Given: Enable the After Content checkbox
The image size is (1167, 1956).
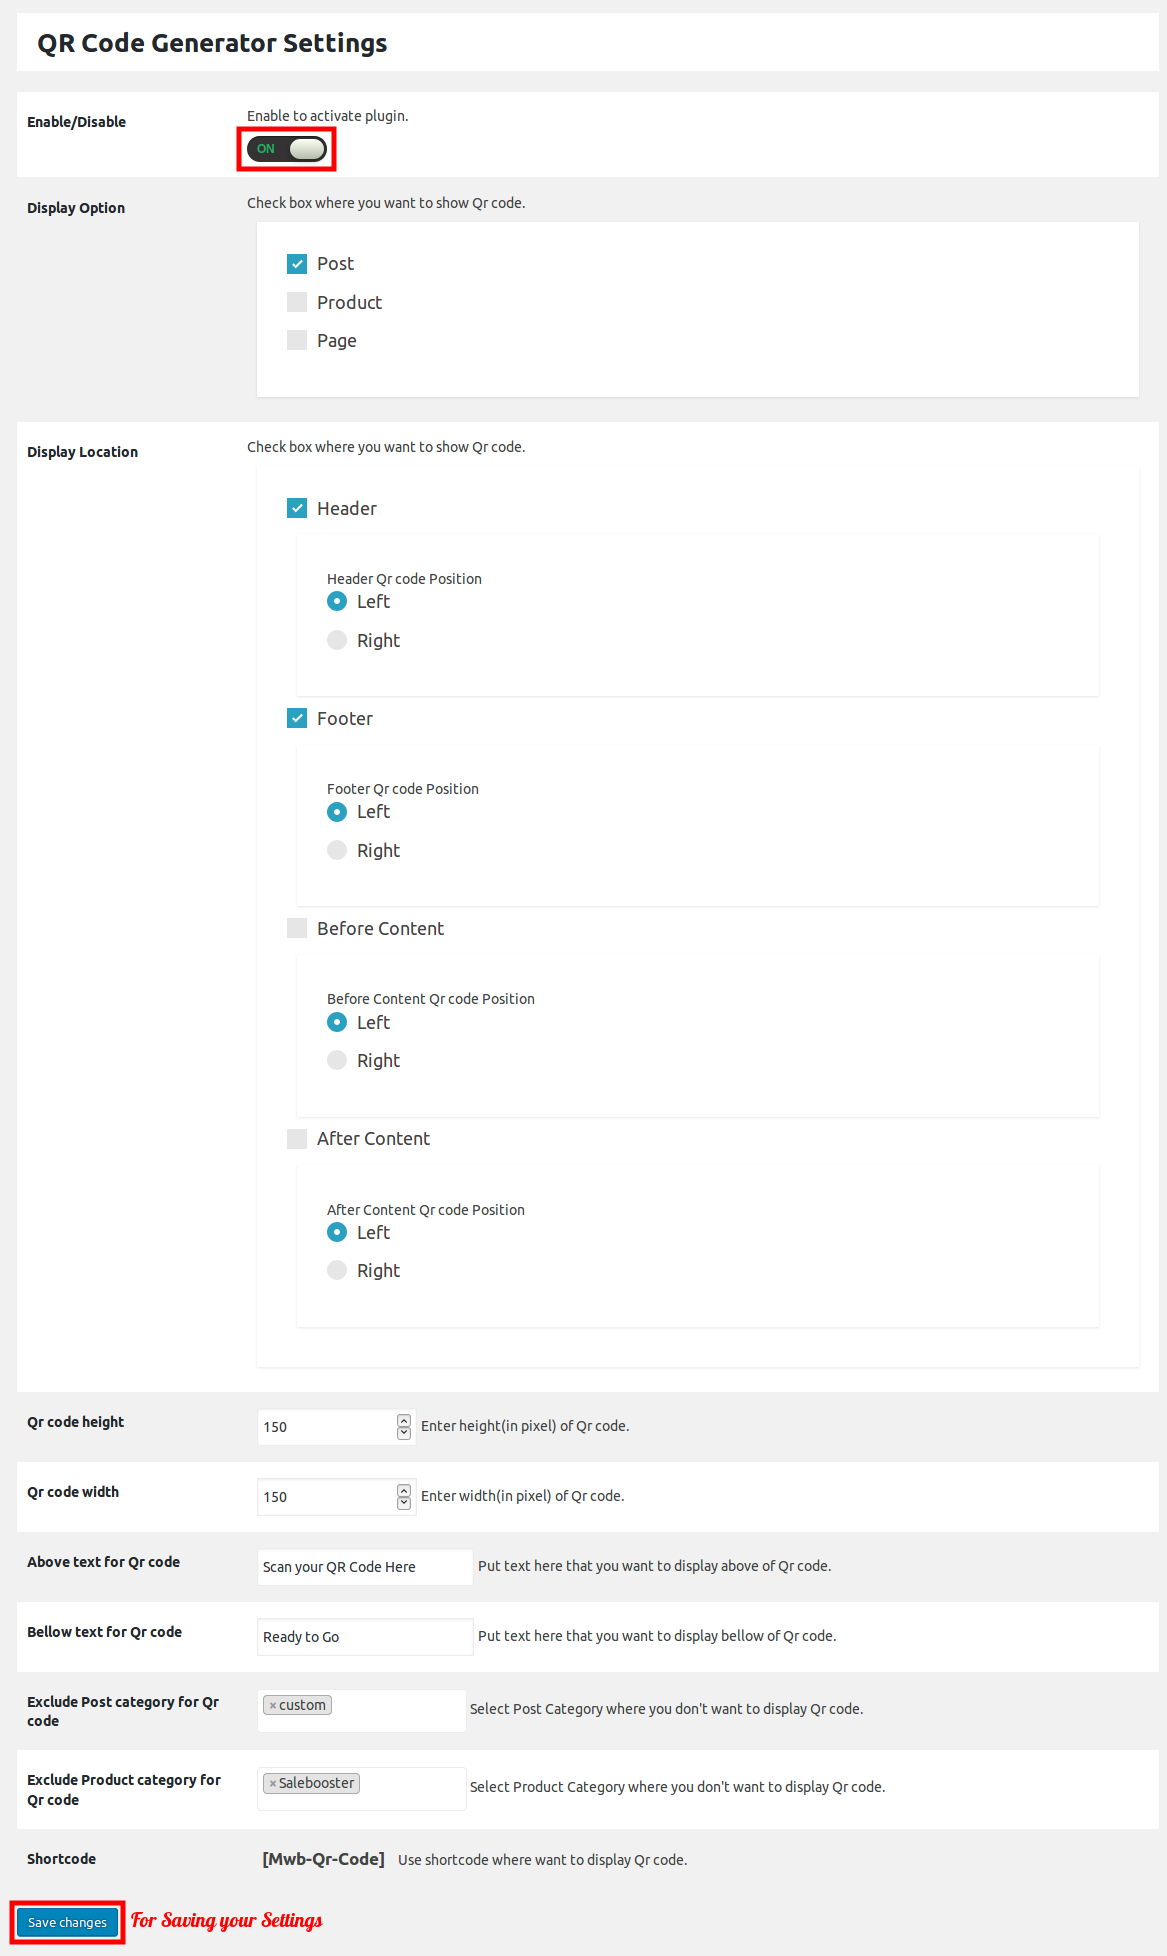Looking at the screenshot, I should point(297,1139).
